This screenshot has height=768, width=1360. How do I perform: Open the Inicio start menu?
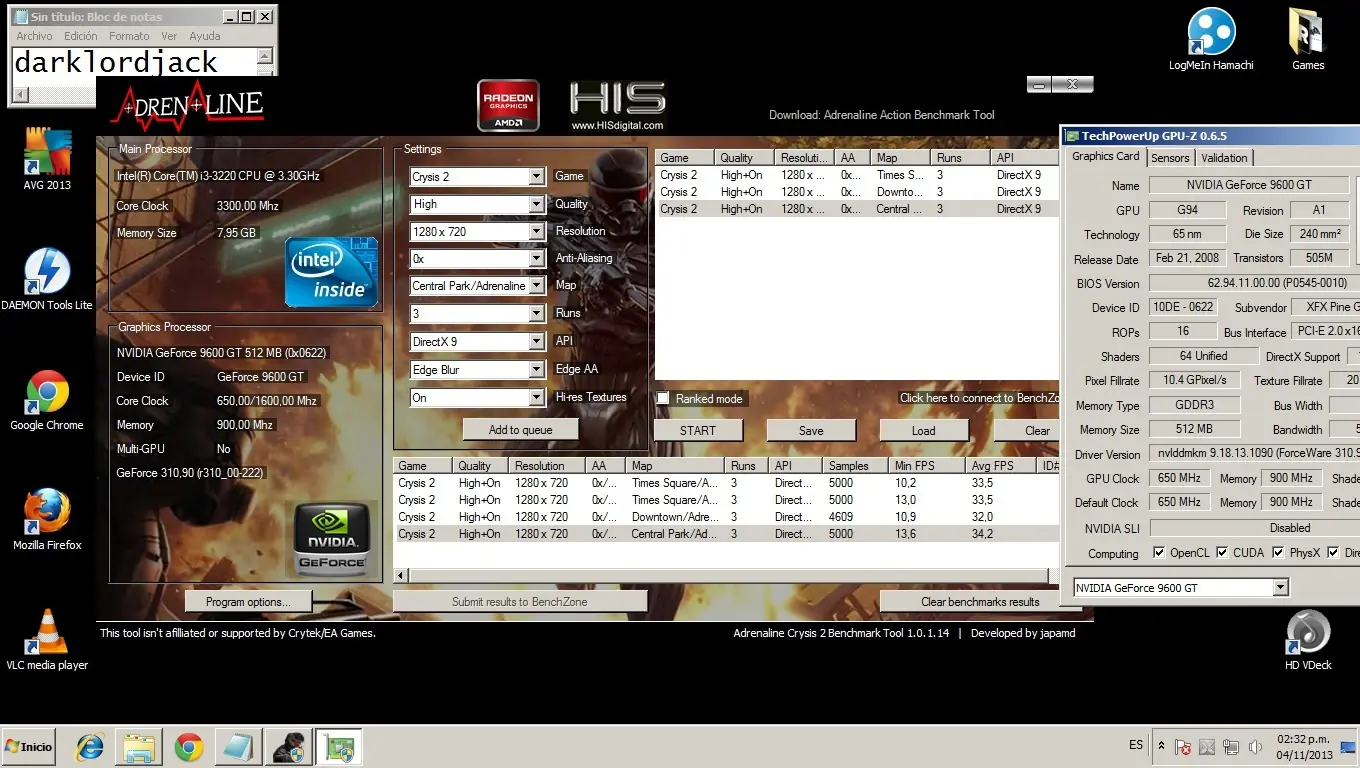pos(28,747)
